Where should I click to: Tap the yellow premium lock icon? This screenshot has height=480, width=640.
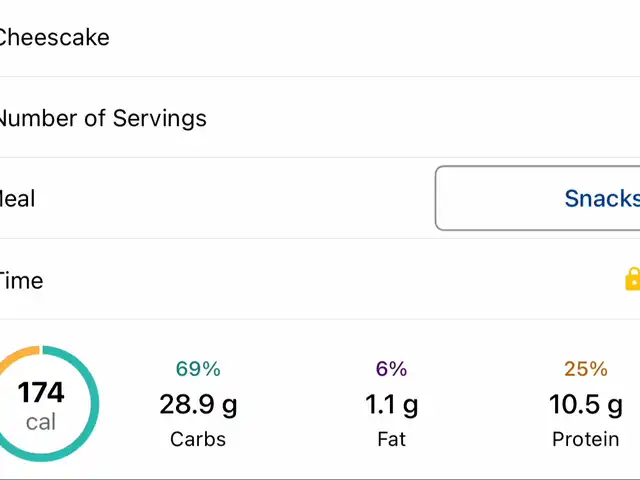632,279
